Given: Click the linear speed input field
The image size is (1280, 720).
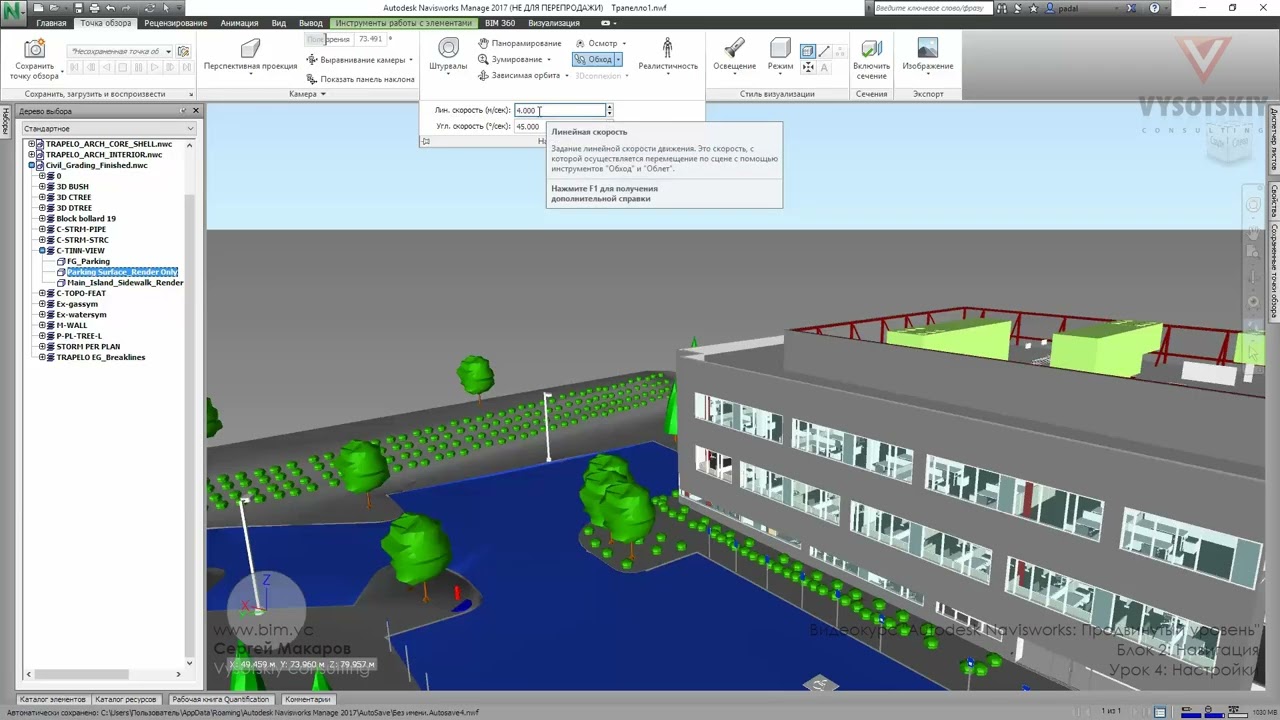Looking at the screenshot, I should [559, 110].
